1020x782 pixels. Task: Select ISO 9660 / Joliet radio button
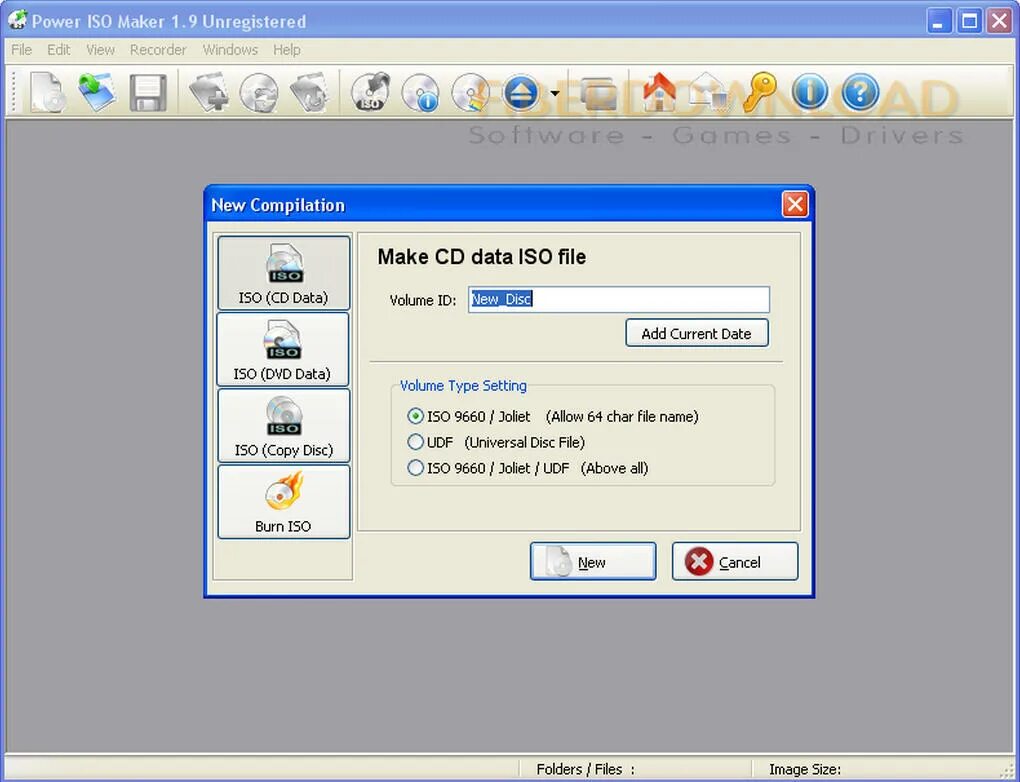click(415, 416)
